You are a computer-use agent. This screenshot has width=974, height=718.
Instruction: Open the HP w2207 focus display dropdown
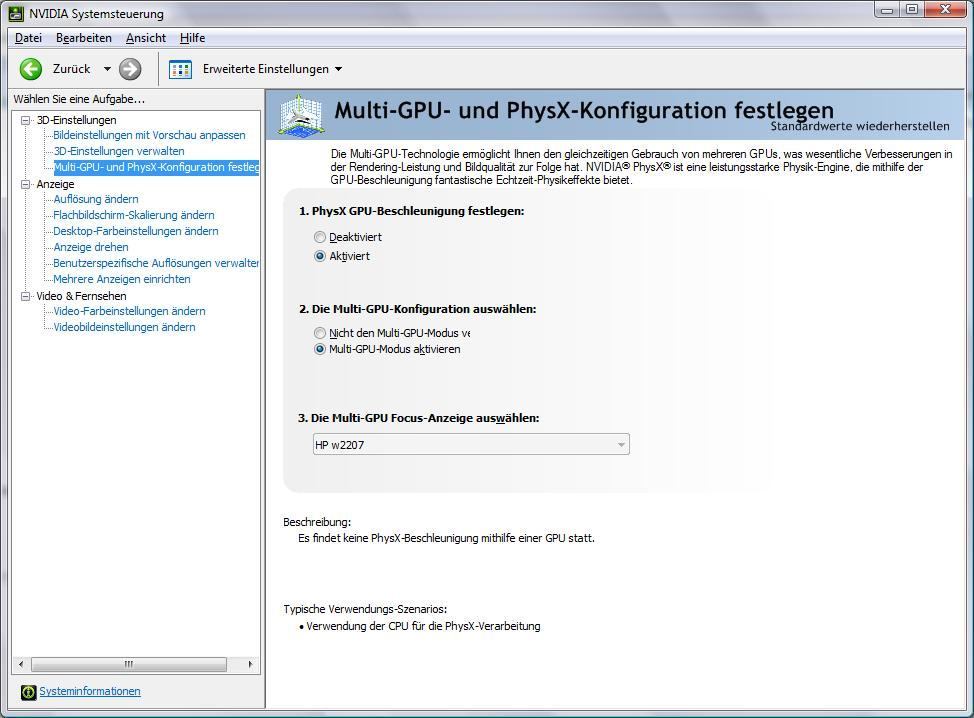tap(471, 445)
